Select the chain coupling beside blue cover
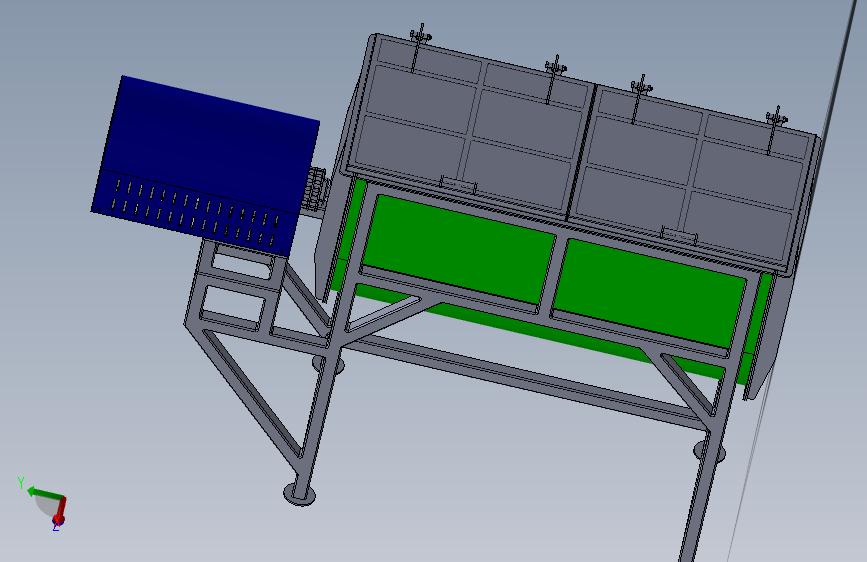This screenshot has height=562, width=867. tap(316, 191)
